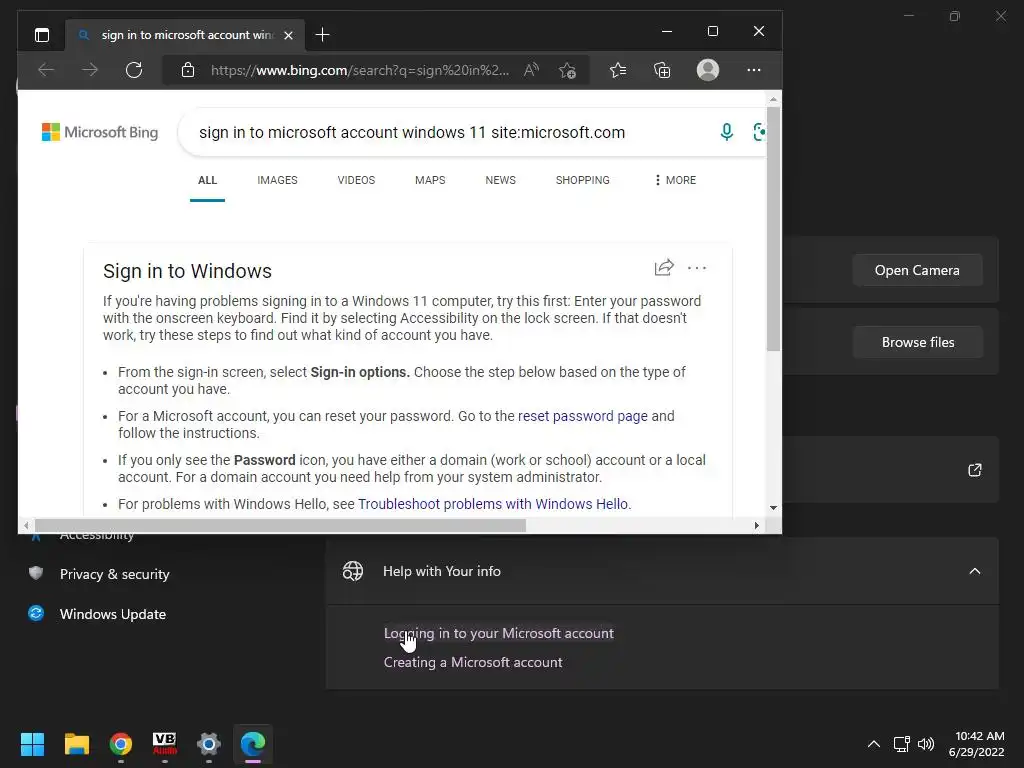
Task: Open the clock and date flyout
Action: (x=977, y=744)
